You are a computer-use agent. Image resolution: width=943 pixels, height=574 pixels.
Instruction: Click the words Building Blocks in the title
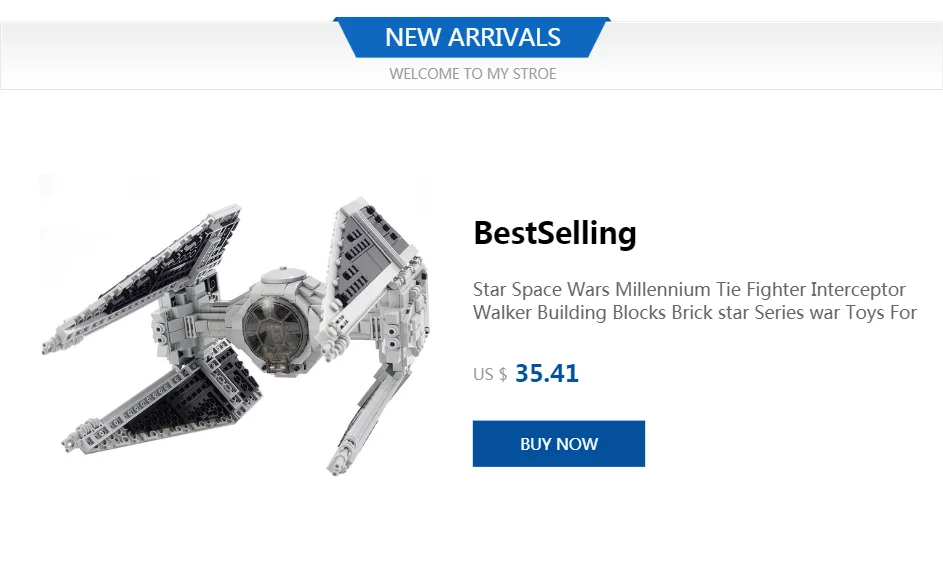point(592,313)
